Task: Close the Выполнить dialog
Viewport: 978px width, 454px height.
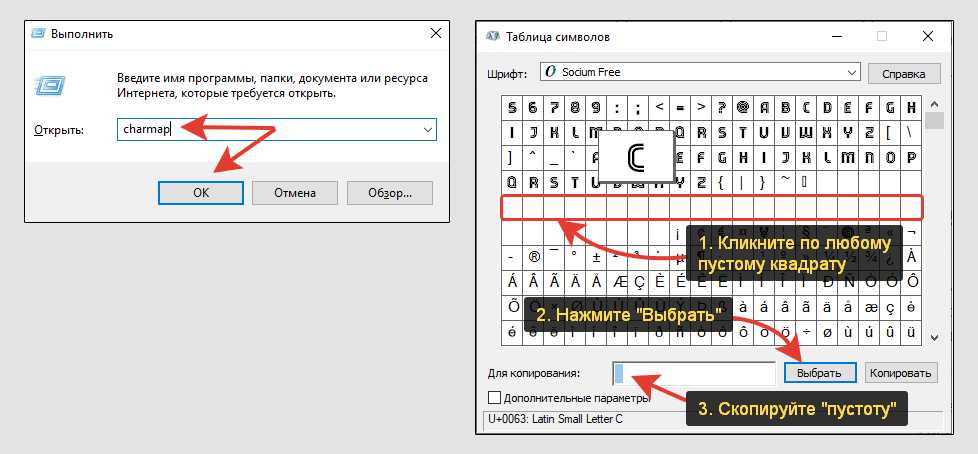Action: coord(435,33)
